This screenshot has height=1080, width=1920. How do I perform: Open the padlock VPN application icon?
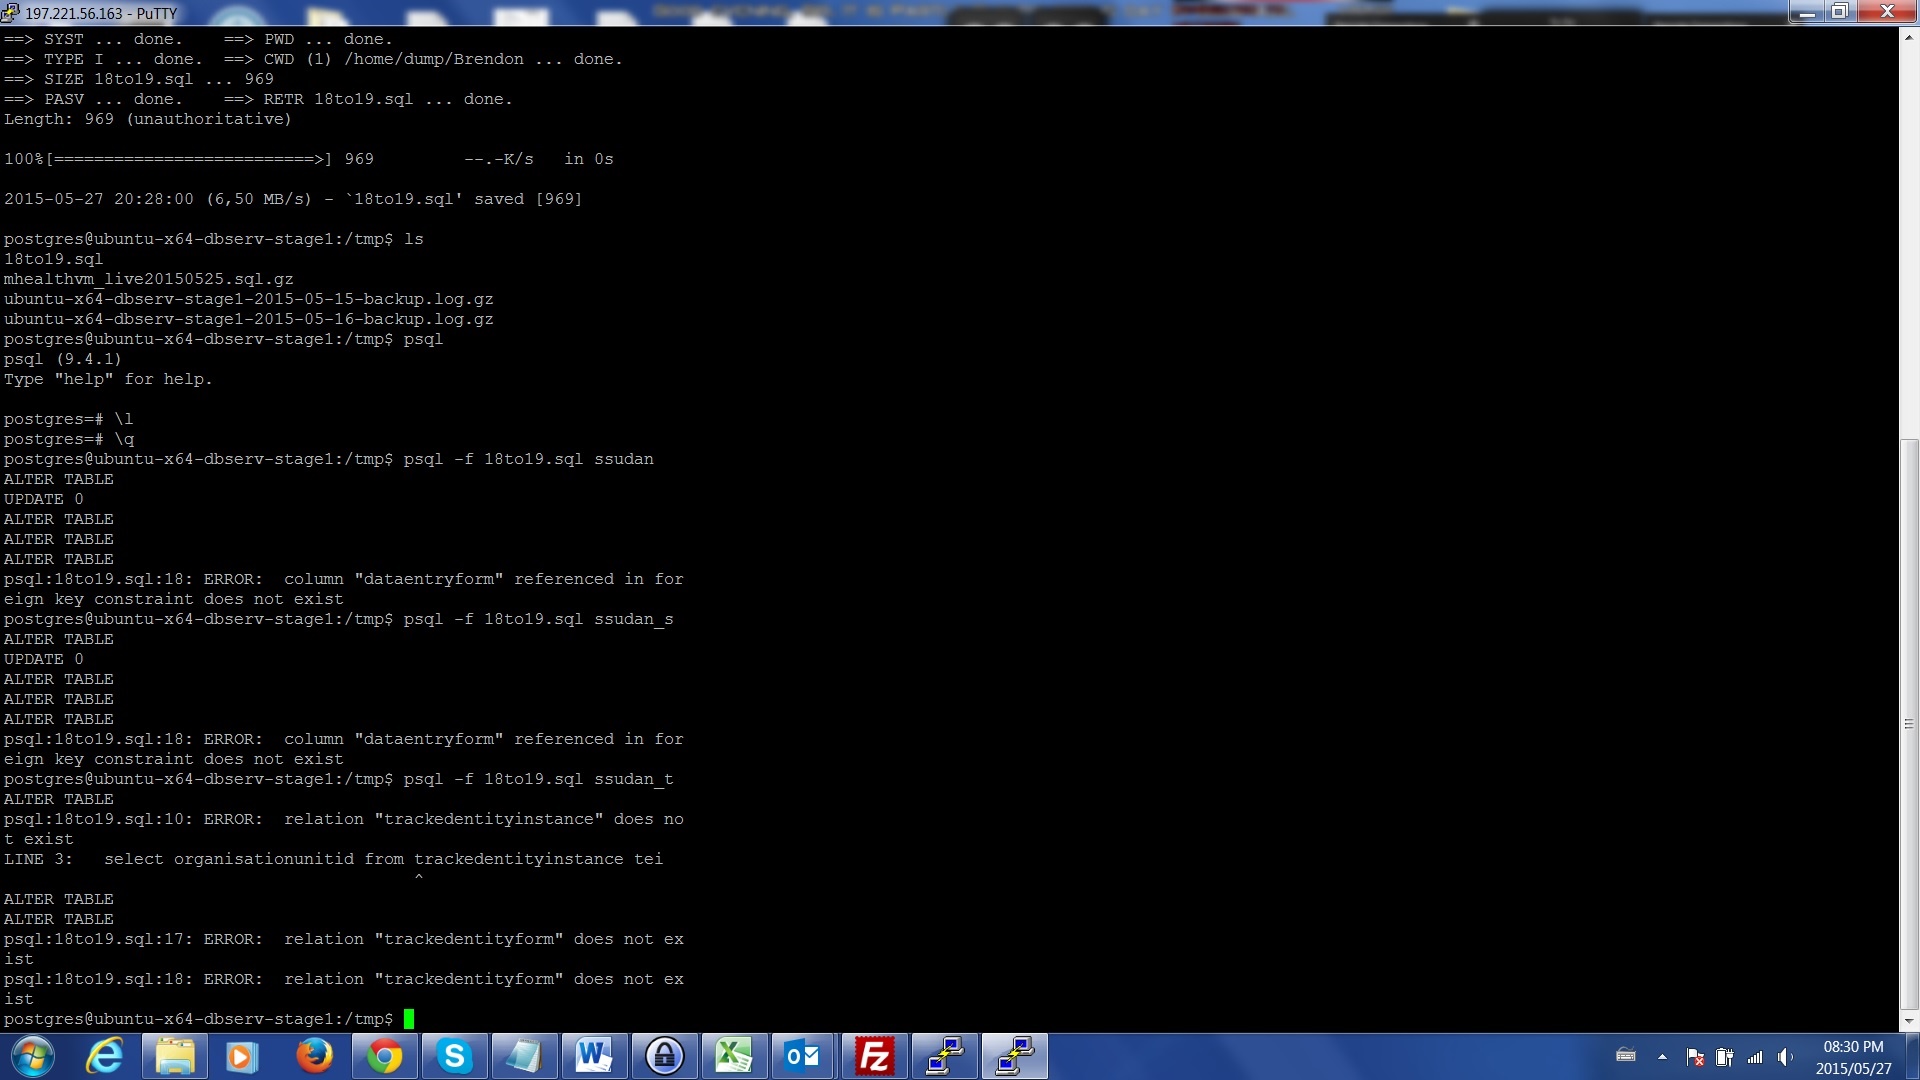point(664,1057)
